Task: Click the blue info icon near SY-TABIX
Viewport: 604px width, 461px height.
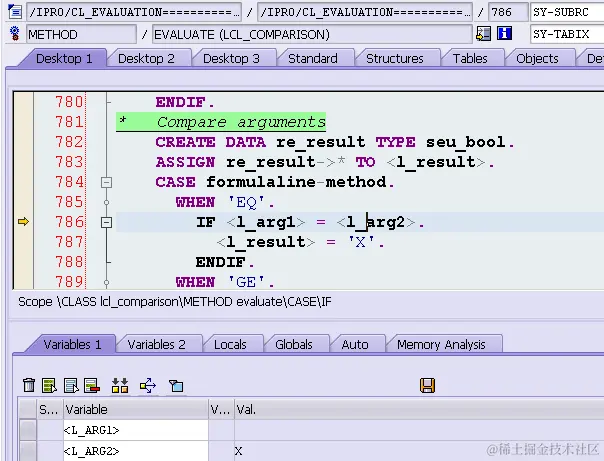Action: (x=504, y=34)
